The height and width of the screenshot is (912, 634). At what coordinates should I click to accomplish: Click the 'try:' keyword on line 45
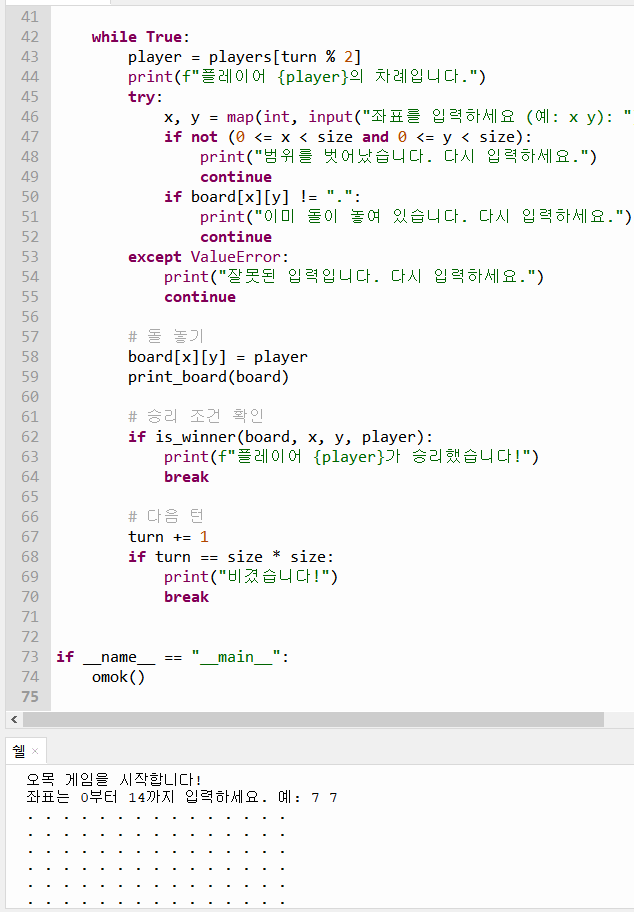[145, 97]
